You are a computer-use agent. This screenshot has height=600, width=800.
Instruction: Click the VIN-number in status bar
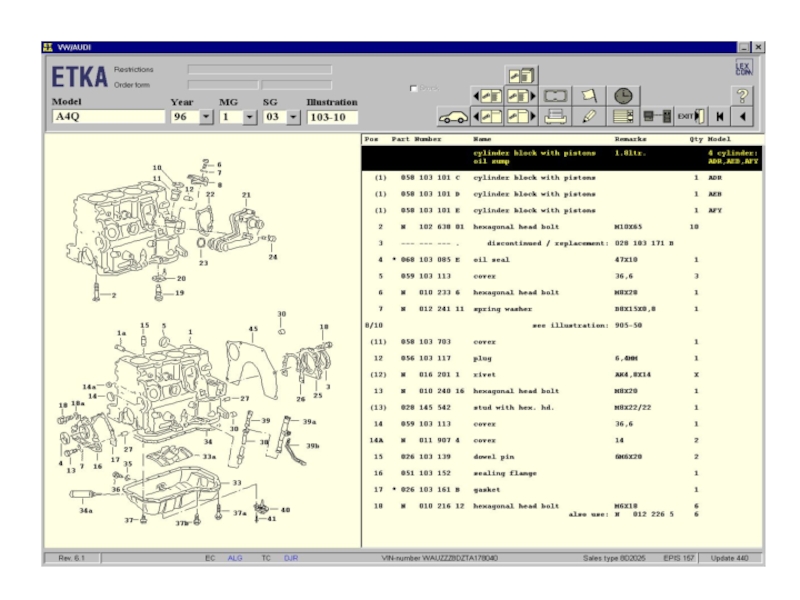point(440,558)
